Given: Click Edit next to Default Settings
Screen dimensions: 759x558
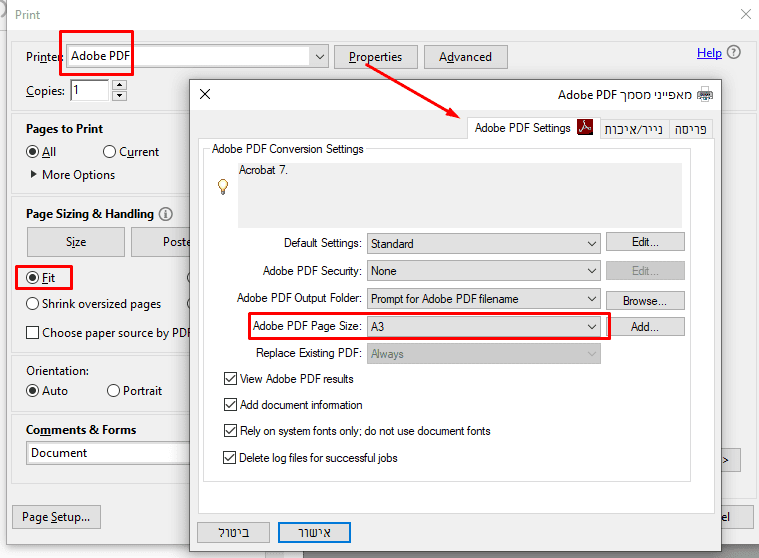Looking at the screenshot, I should click(645, 242).
